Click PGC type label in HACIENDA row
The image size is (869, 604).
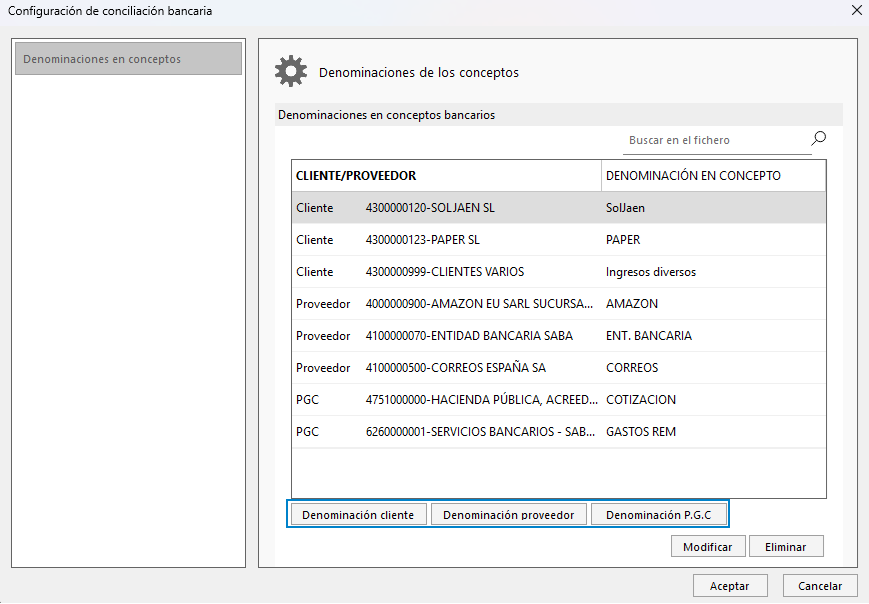(308, 400)
